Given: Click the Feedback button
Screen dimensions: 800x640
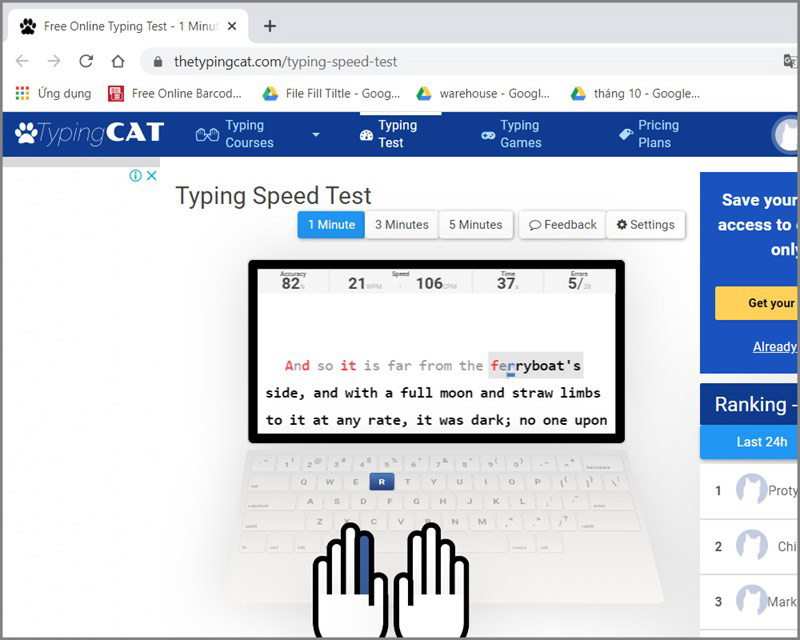Looking at the screenshot, I should tap(563, 225).
